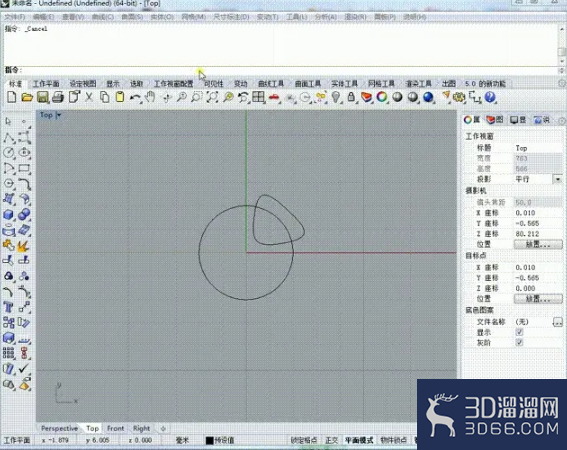Select the Explode tool in left toolbar

24,246
